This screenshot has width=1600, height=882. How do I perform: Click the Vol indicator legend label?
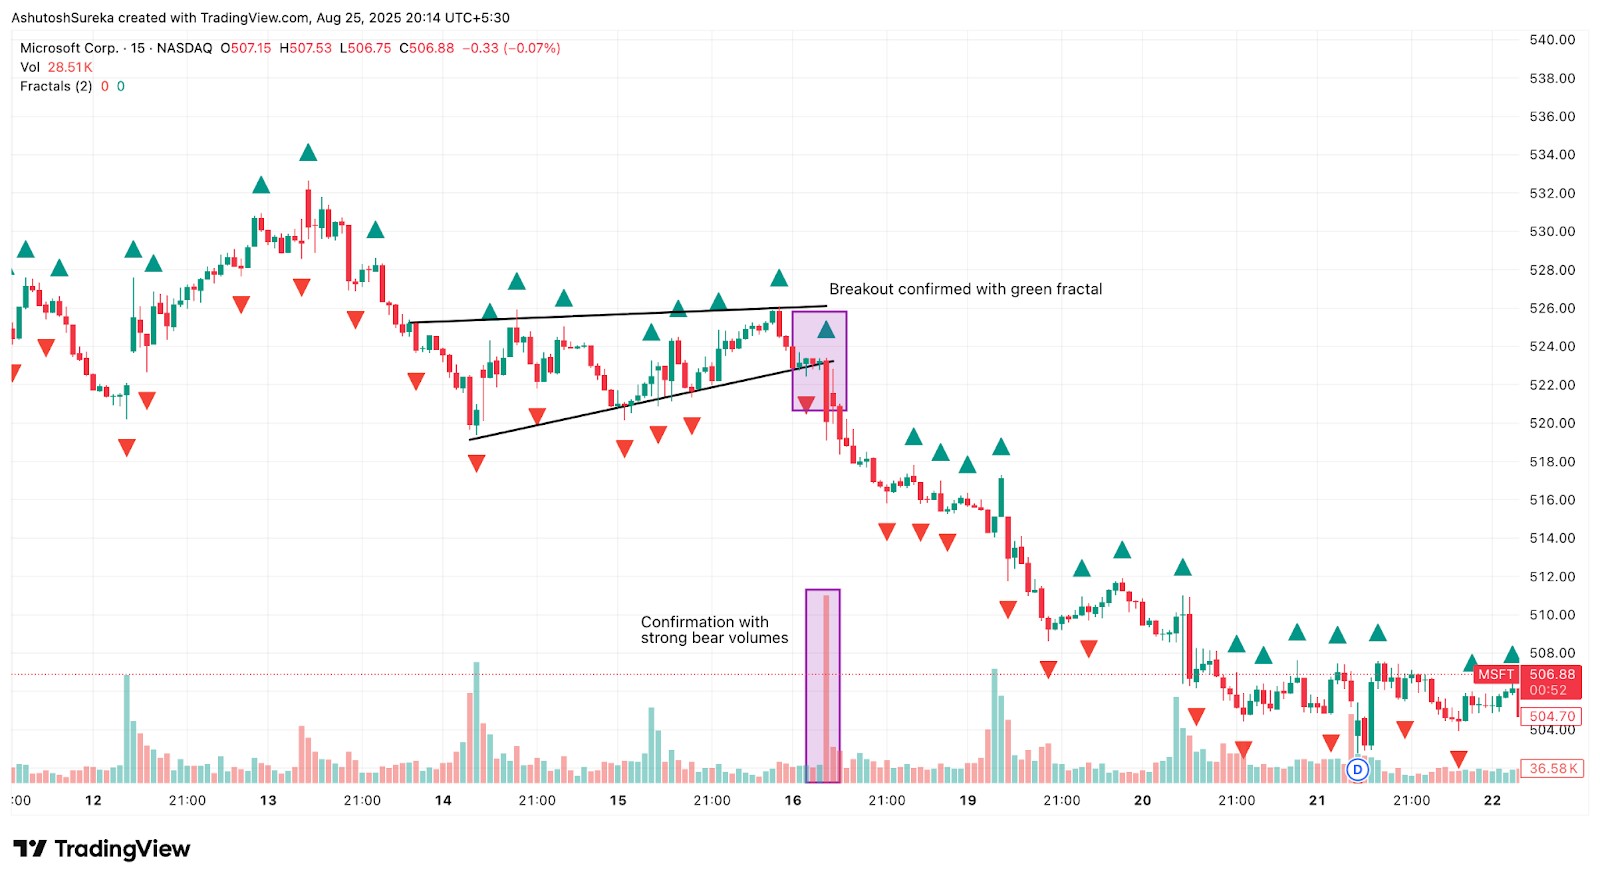pos(30,67)
